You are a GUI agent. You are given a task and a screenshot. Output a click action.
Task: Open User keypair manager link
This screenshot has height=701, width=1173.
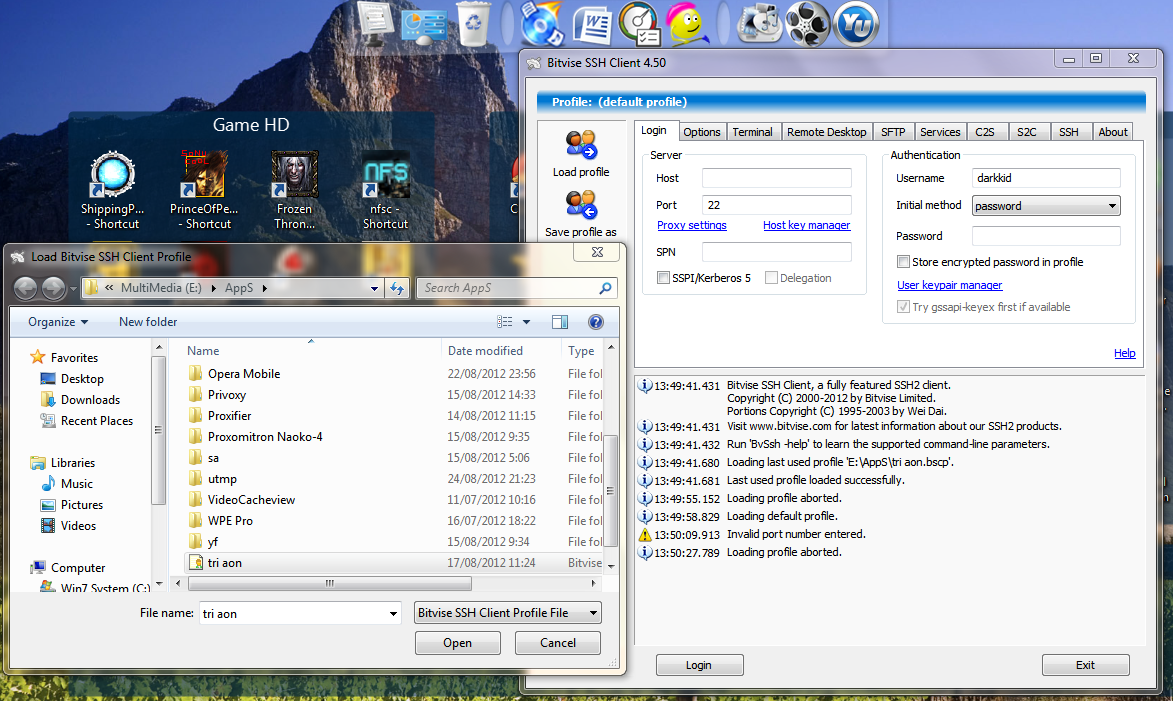point(949,285)
